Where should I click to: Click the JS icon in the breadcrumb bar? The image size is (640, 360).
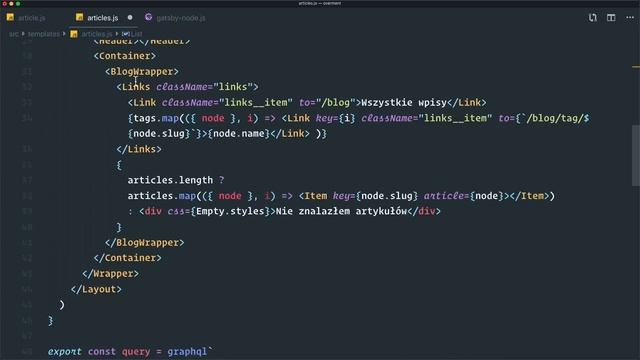74,34
